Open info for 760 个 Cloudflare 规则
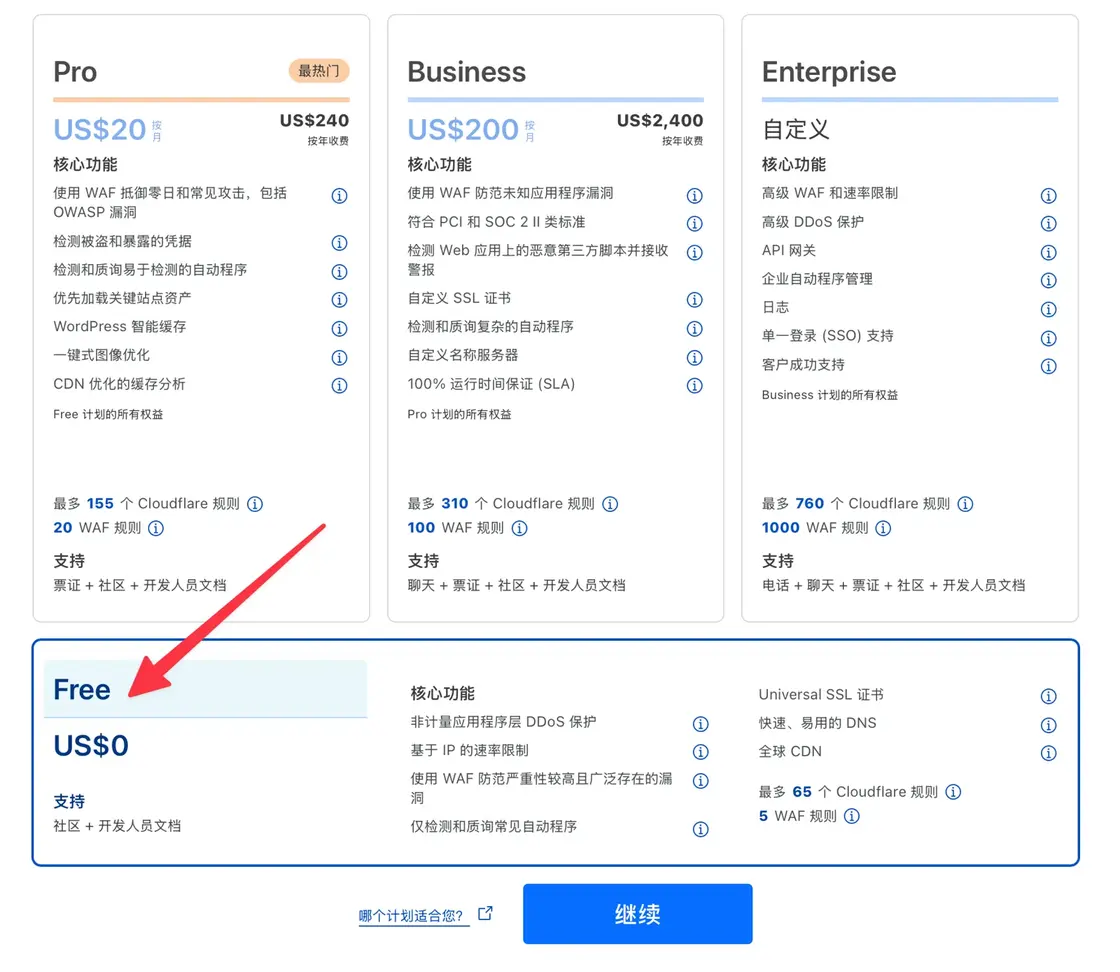This screenshot has width=1120, height=972. pos(965,504)
